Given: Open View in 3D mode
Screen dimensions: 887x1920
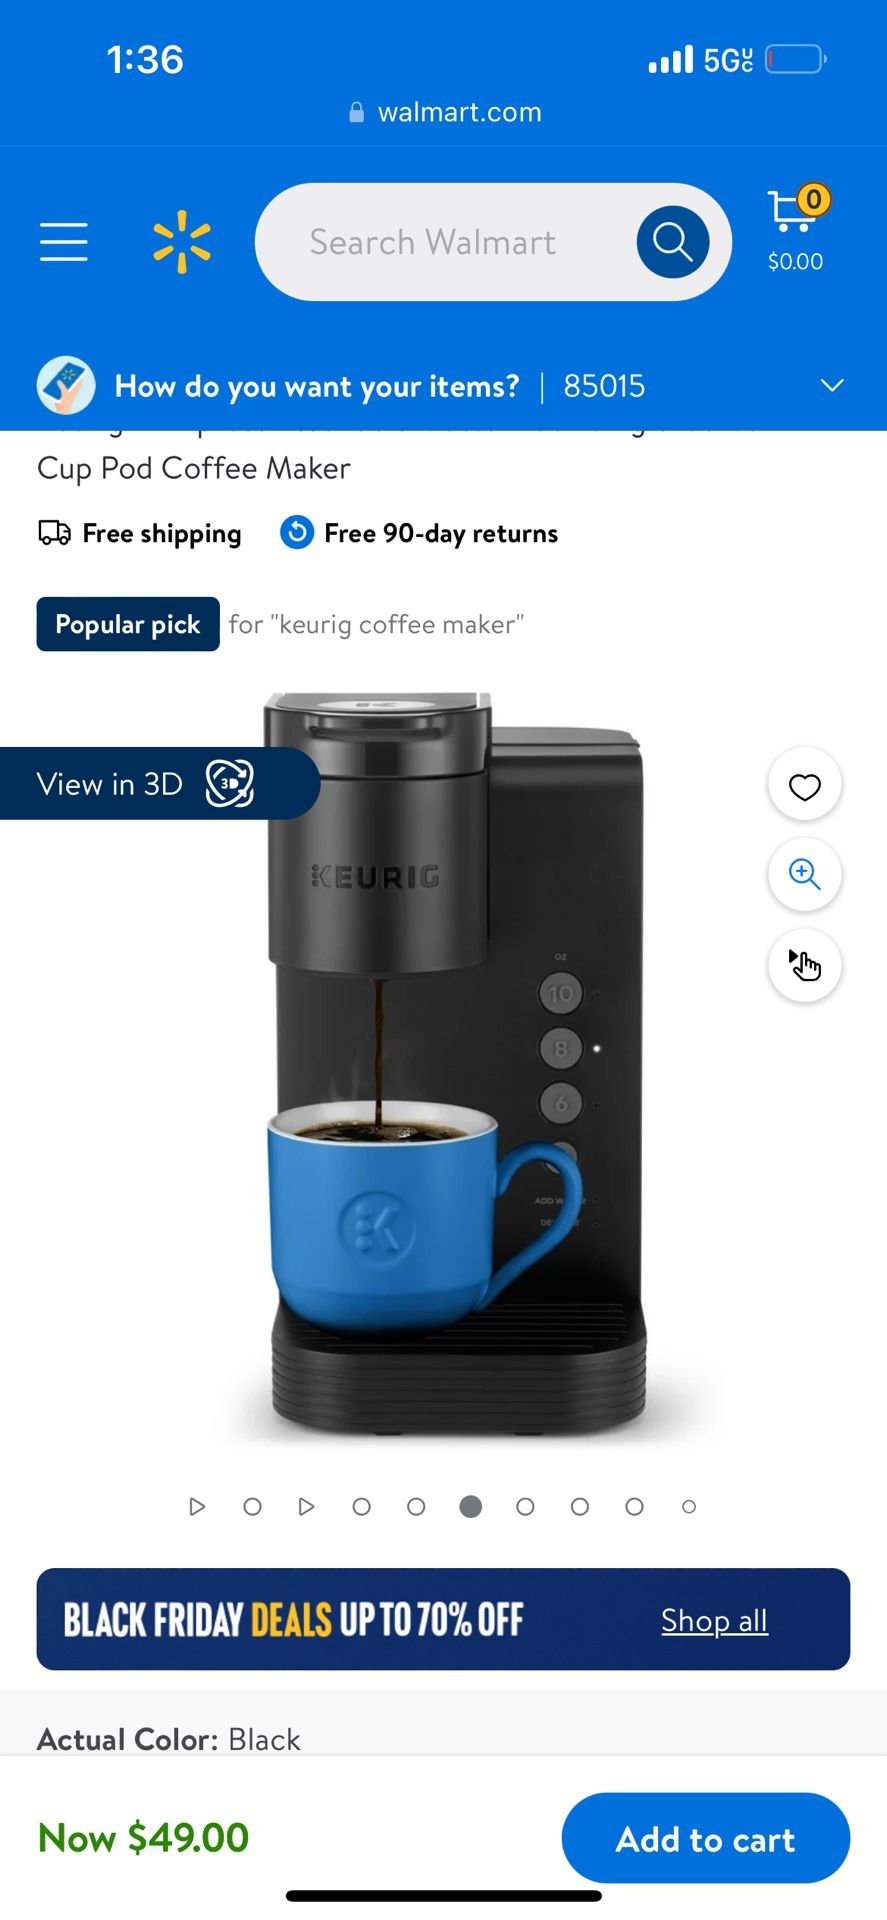Looking at the screenshot, I should point(160,784).
